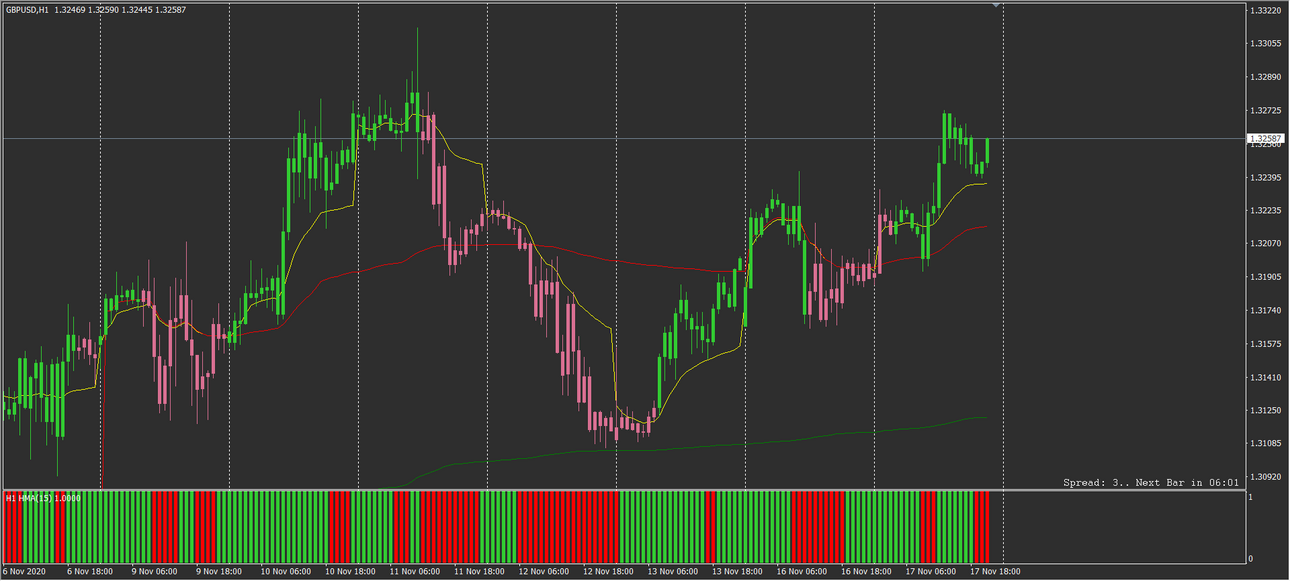Click the 6 Nov 2020 date label
Screen dimensions: 1290x581
coord(25,572)
